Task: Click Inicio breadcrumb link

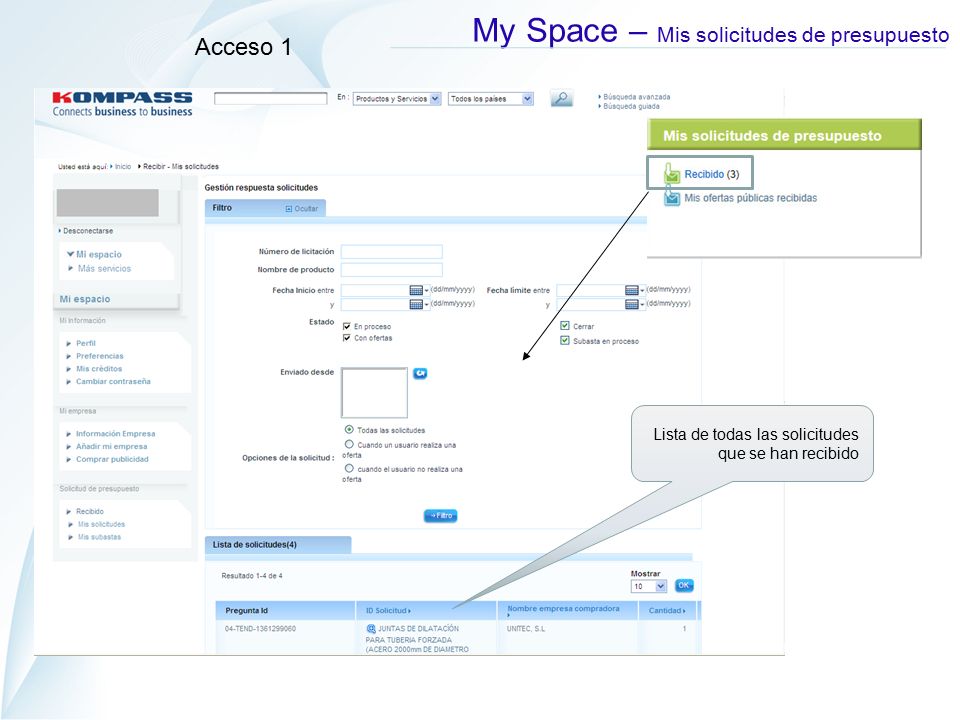Action: coord(123,167)
